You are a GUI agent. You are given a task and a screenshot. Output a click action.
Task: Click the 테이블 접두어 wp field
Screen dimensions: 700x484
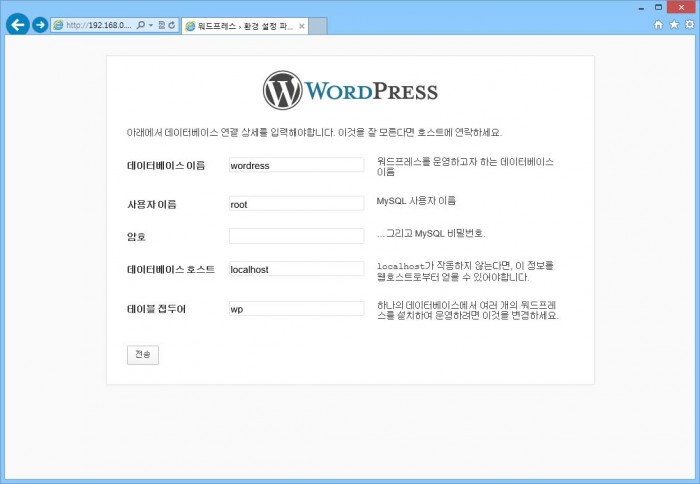tap(296, 309)
